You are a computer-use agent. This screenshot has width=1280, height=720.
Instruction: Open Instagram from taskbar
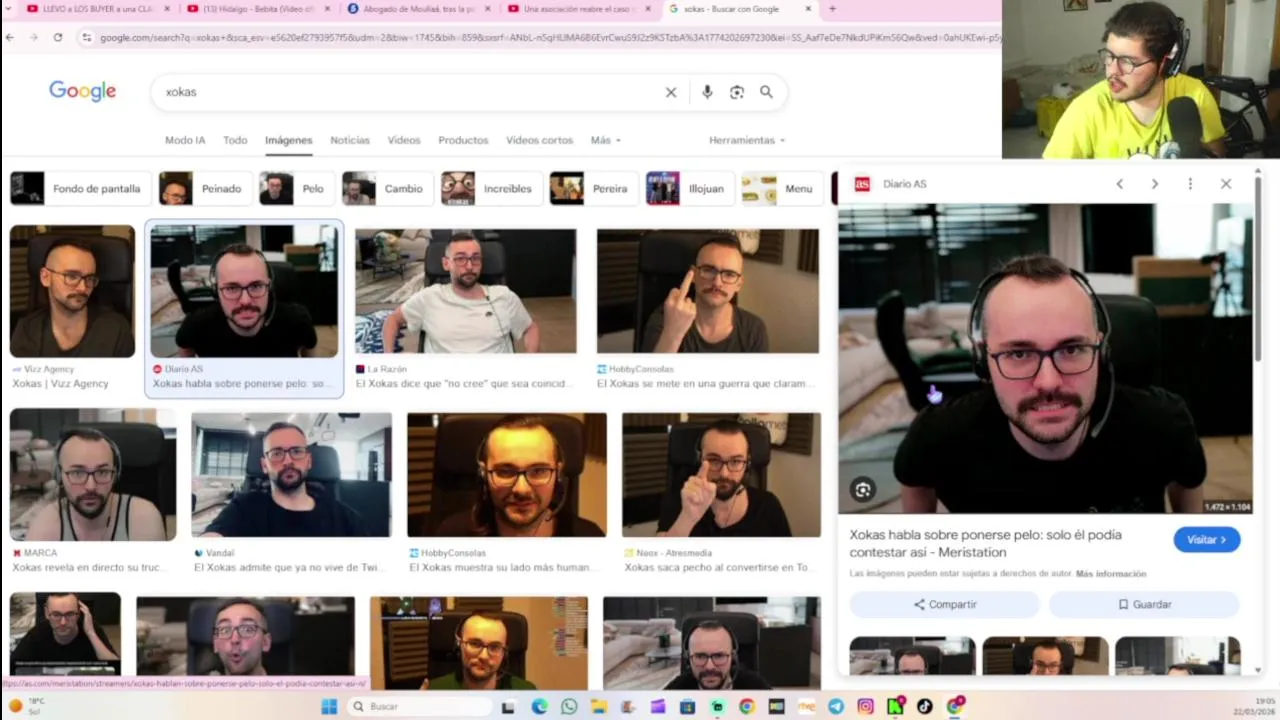[x=865, y=707]
